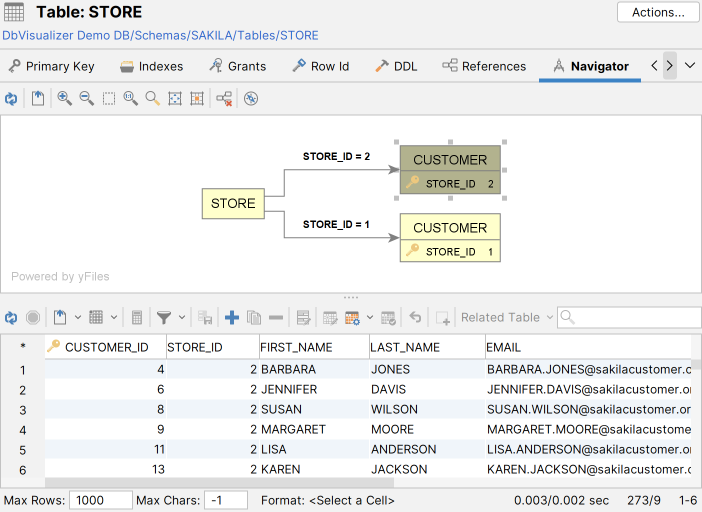Select the WILSON last name cell
The image size is (702, 512).
[x=427, y=409]
